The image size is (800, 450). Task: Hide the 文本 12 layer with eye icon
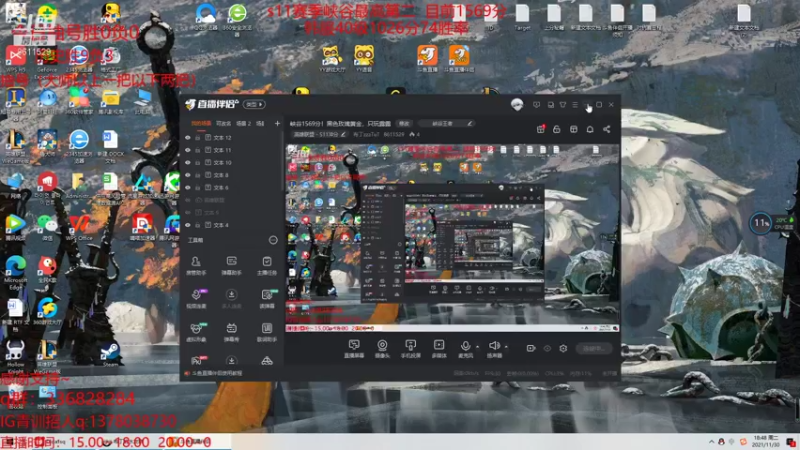pos(188,138)
